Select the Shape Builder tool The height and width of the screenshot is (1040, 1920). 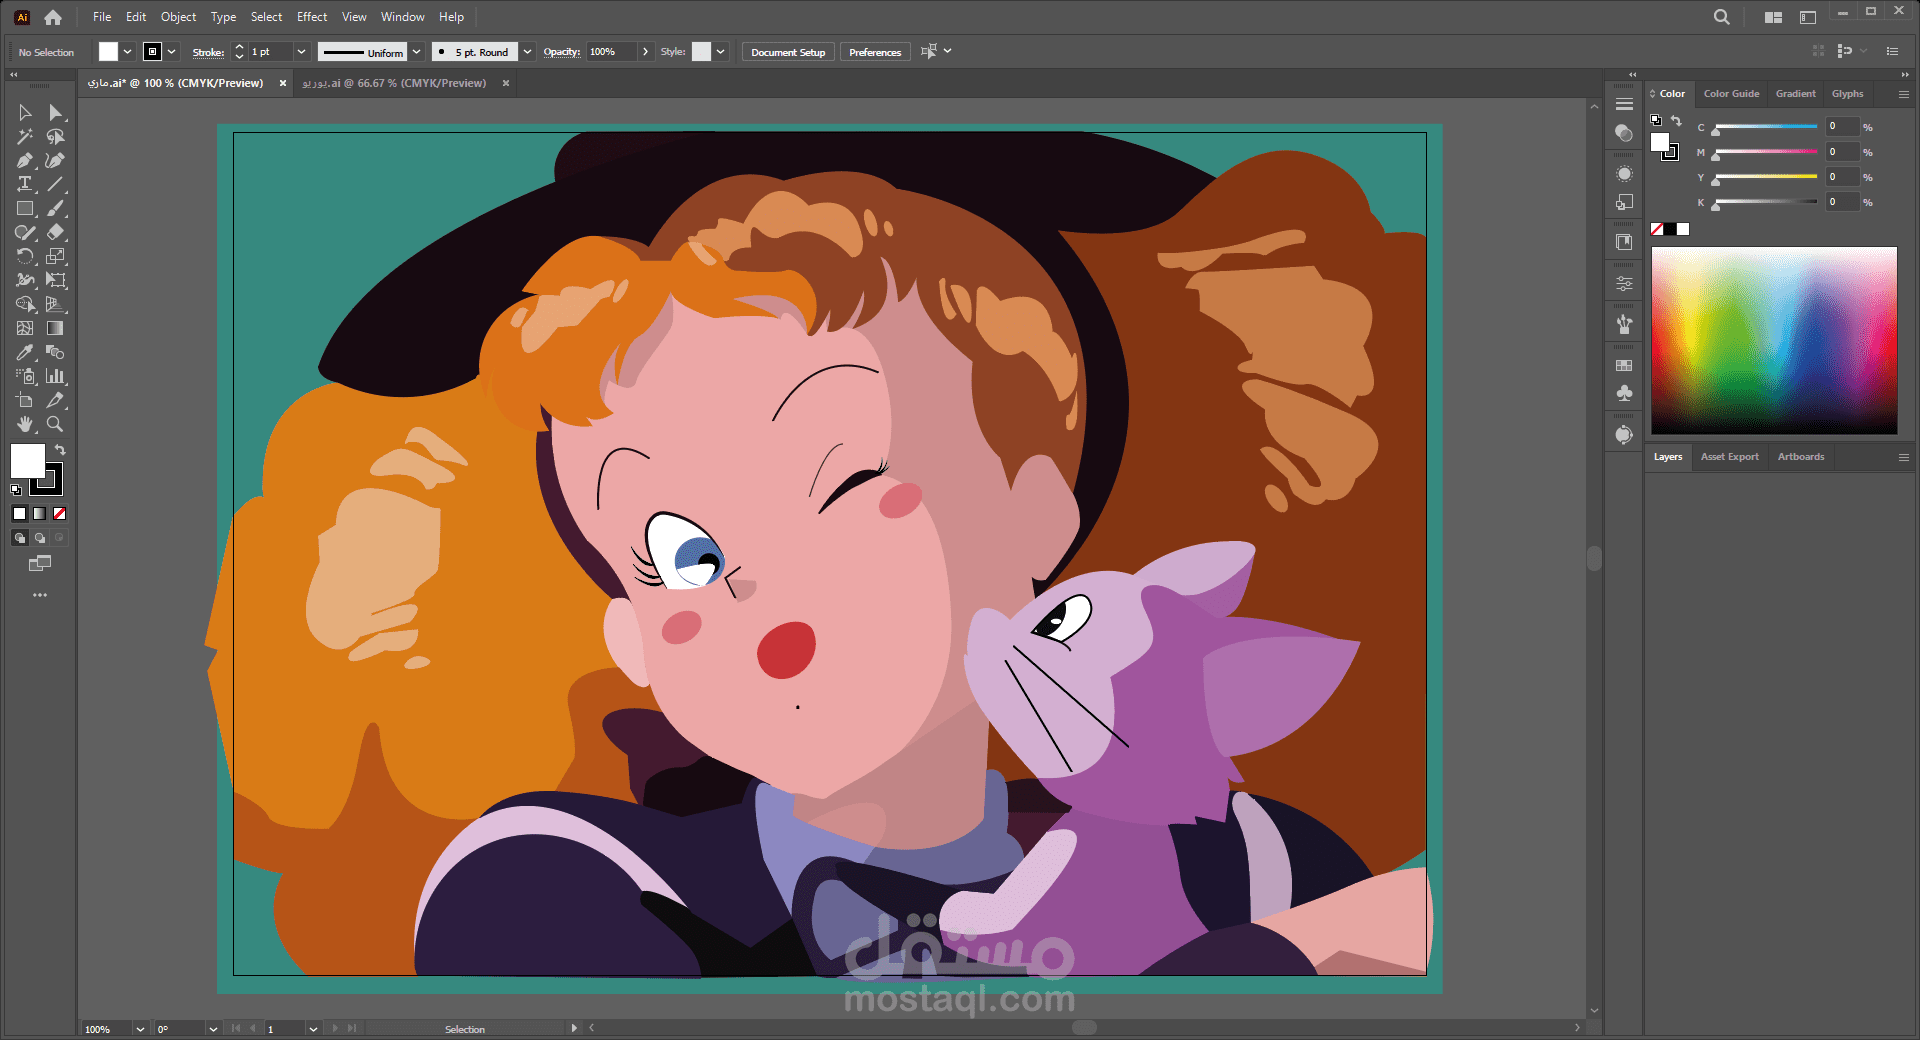click(x=25, y=305)
